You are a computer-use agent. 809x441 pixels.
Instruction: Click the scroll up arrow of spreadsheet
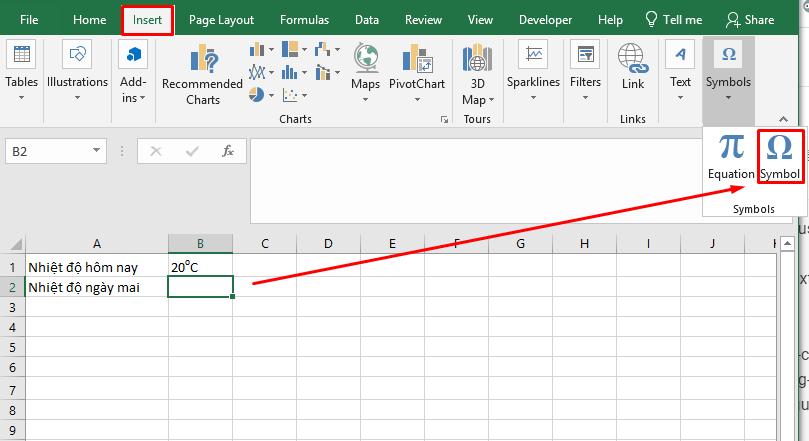787,243
